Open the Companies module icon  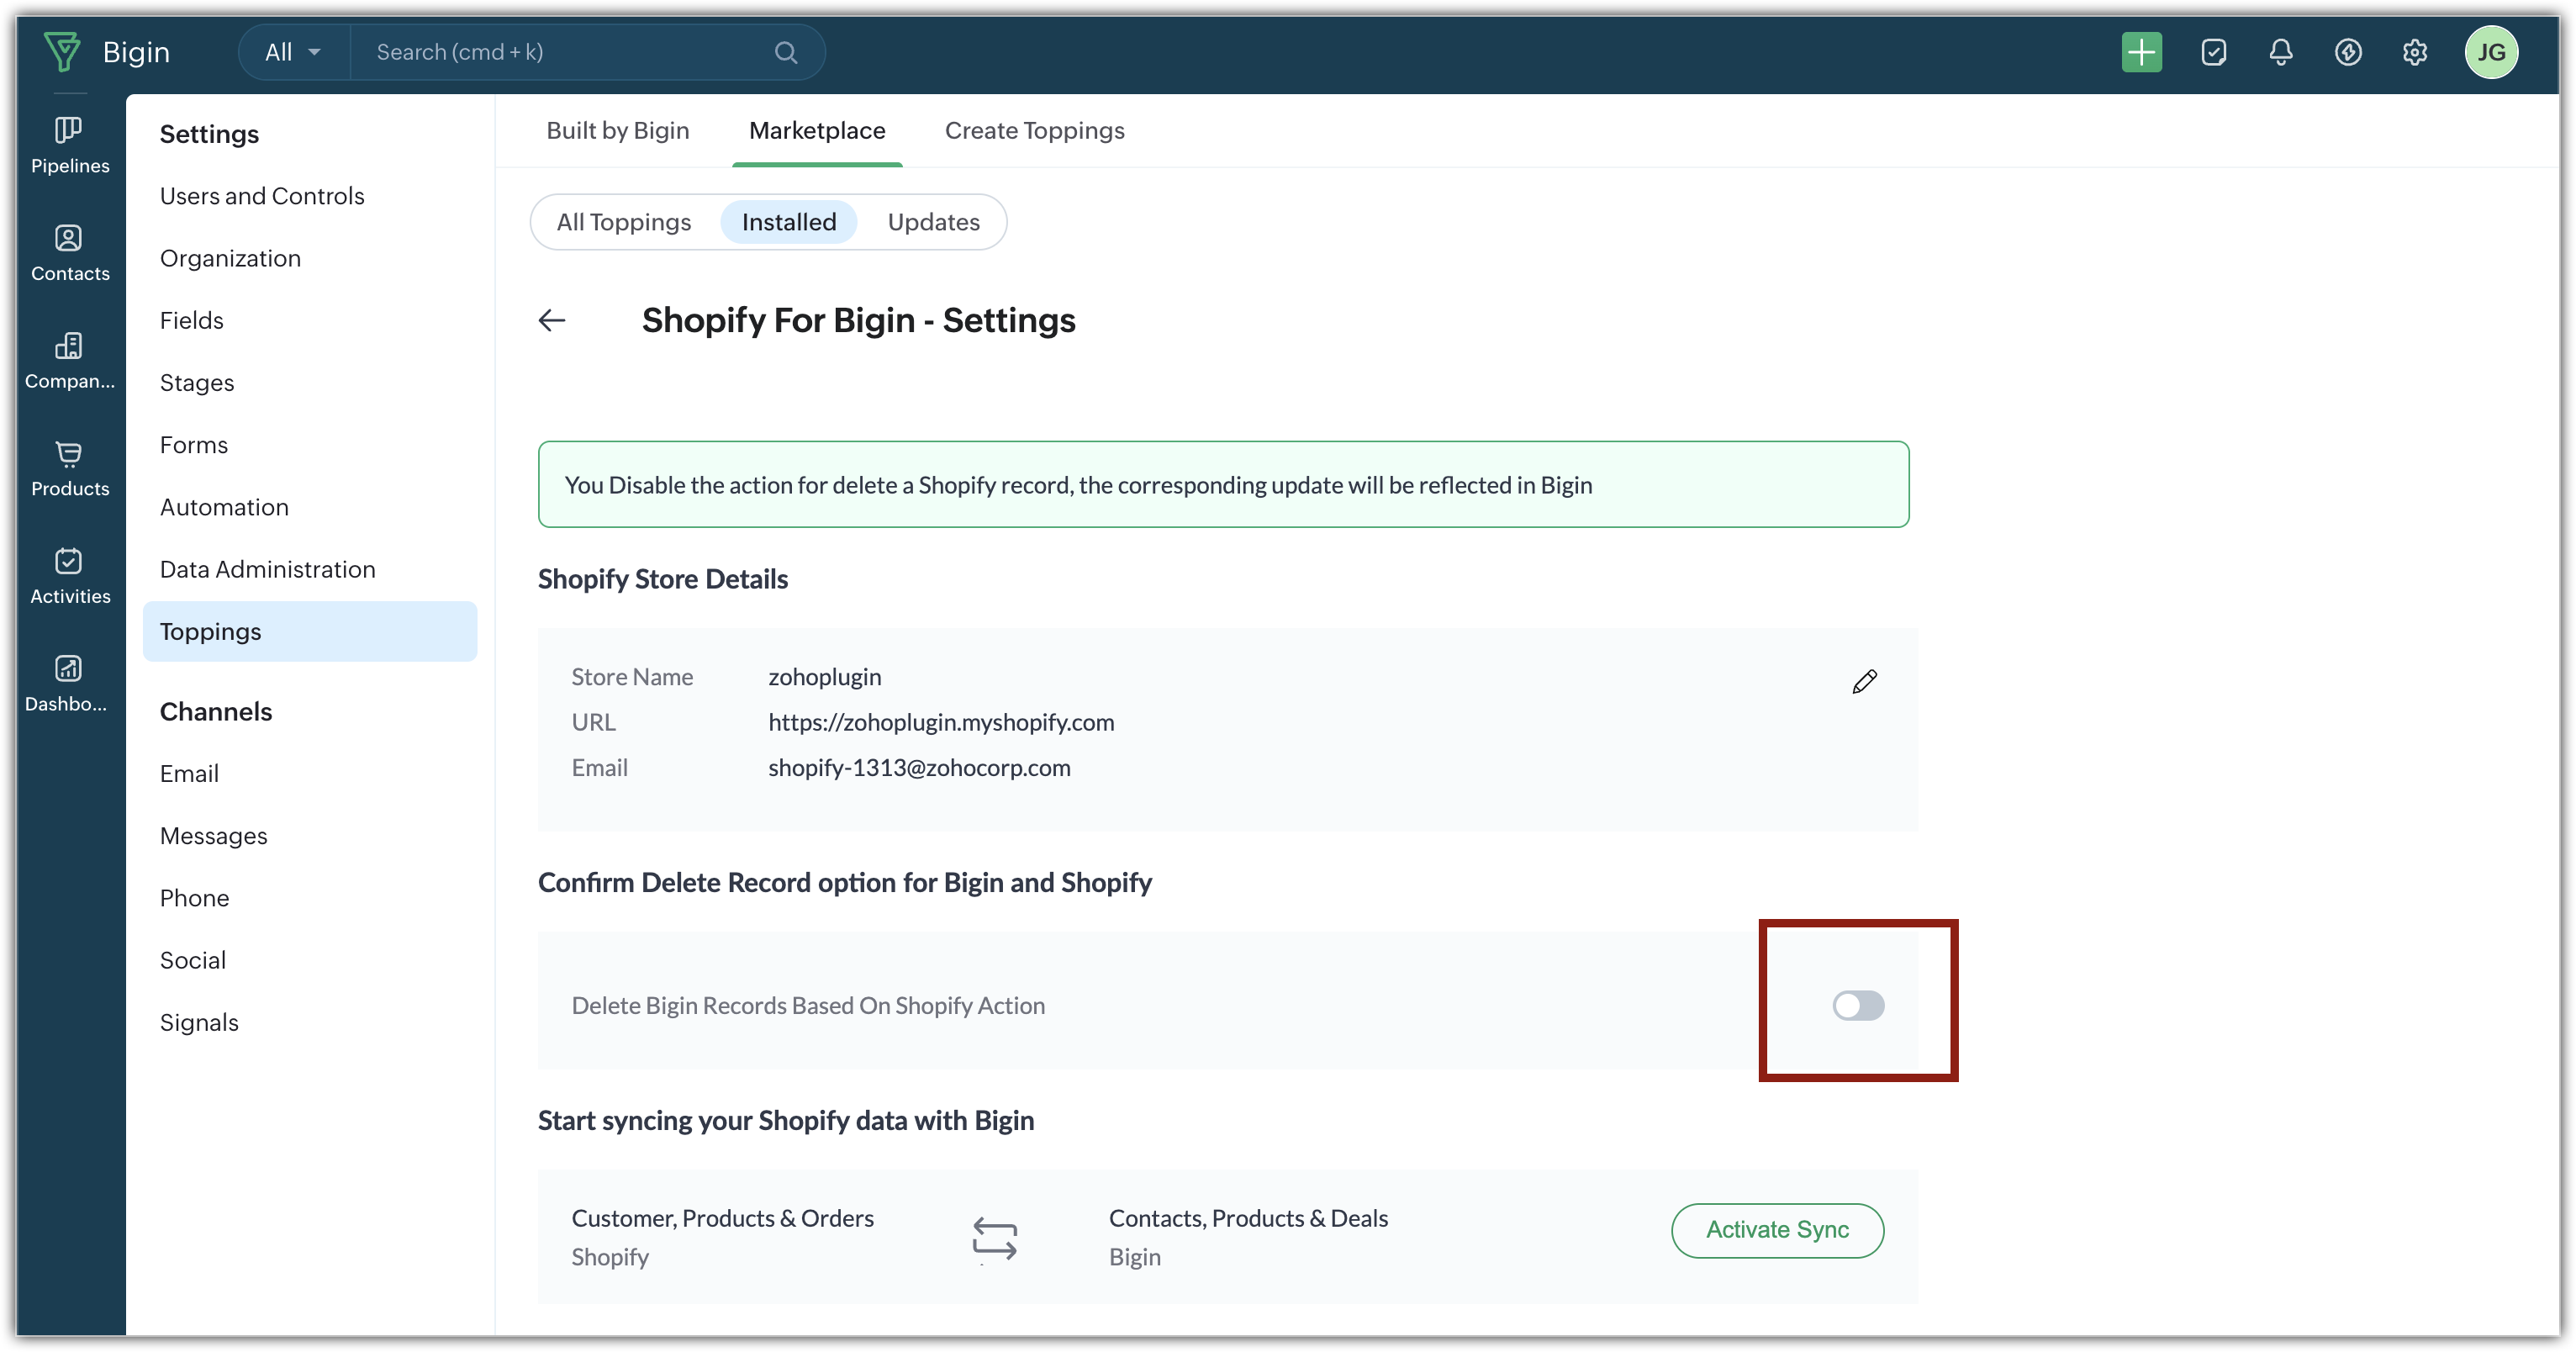tap(69, 360)
